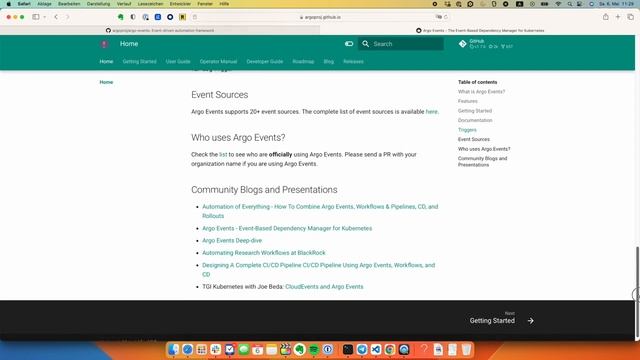640x360 pixels.
Task: Open the Fenster menu
Action: pos(205,4)
